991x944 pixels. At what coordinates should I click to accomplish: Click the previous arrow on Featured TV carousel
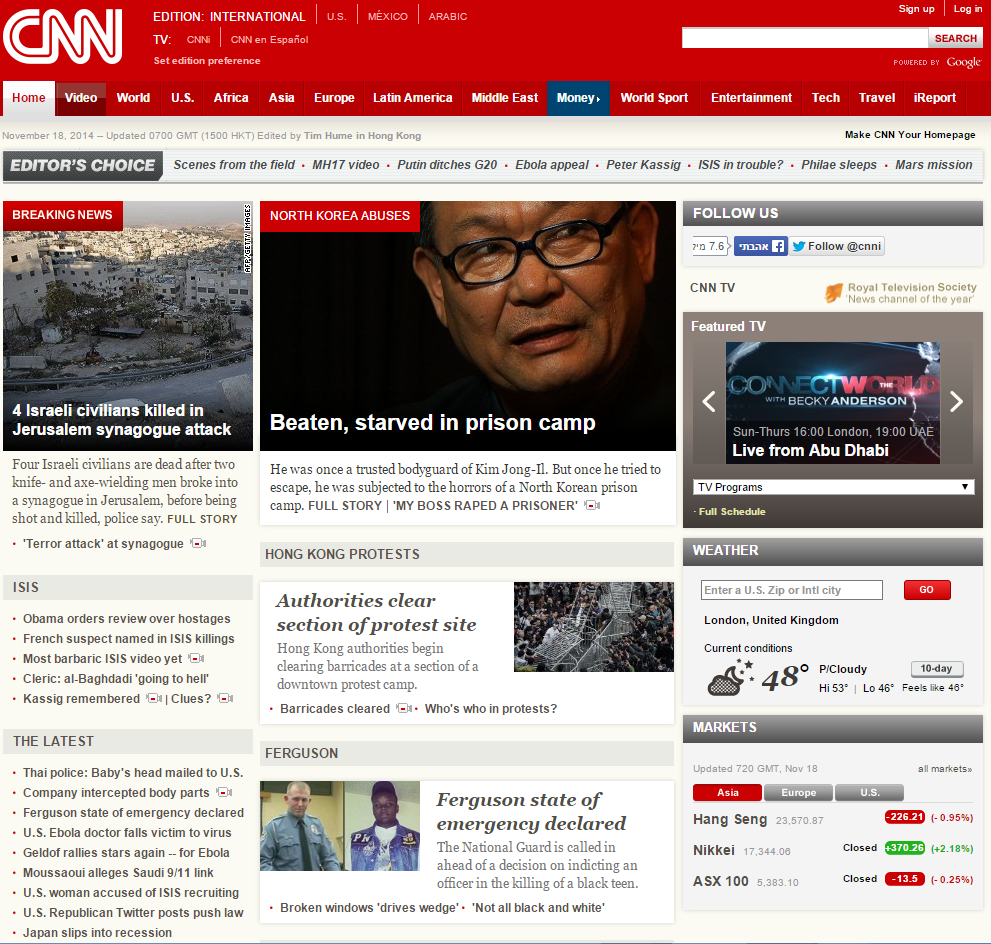(708, 402)
